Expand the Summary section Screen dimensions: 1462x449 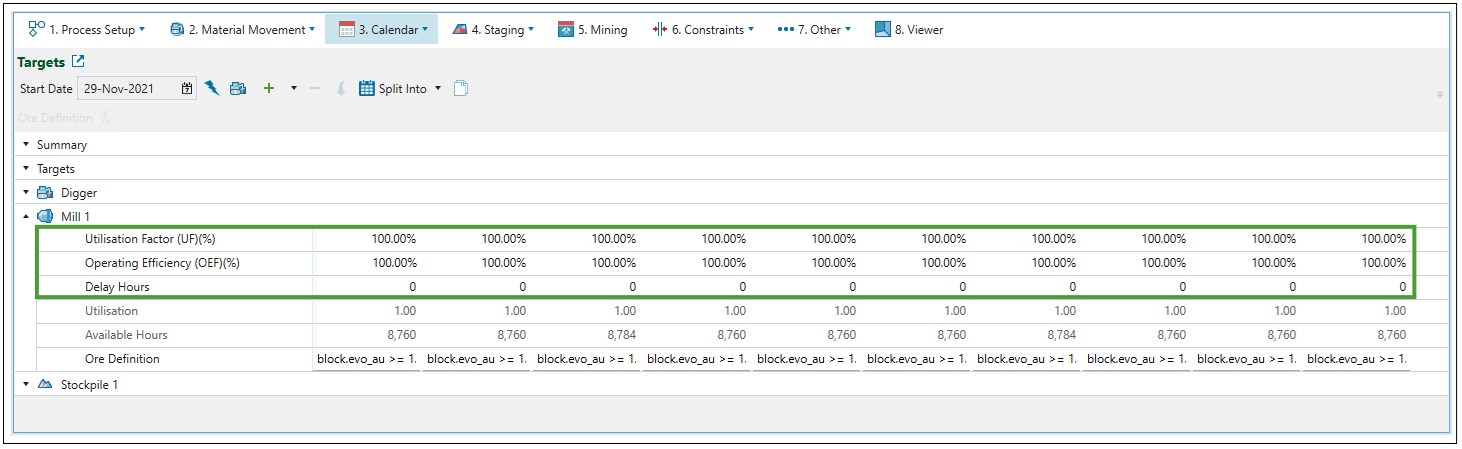(26, 145)
